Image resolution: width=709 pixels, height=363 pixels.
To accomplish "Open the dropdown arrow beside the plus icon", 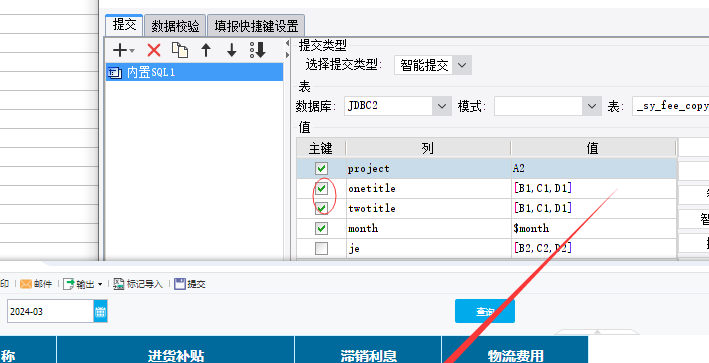I will pos(132,51).
